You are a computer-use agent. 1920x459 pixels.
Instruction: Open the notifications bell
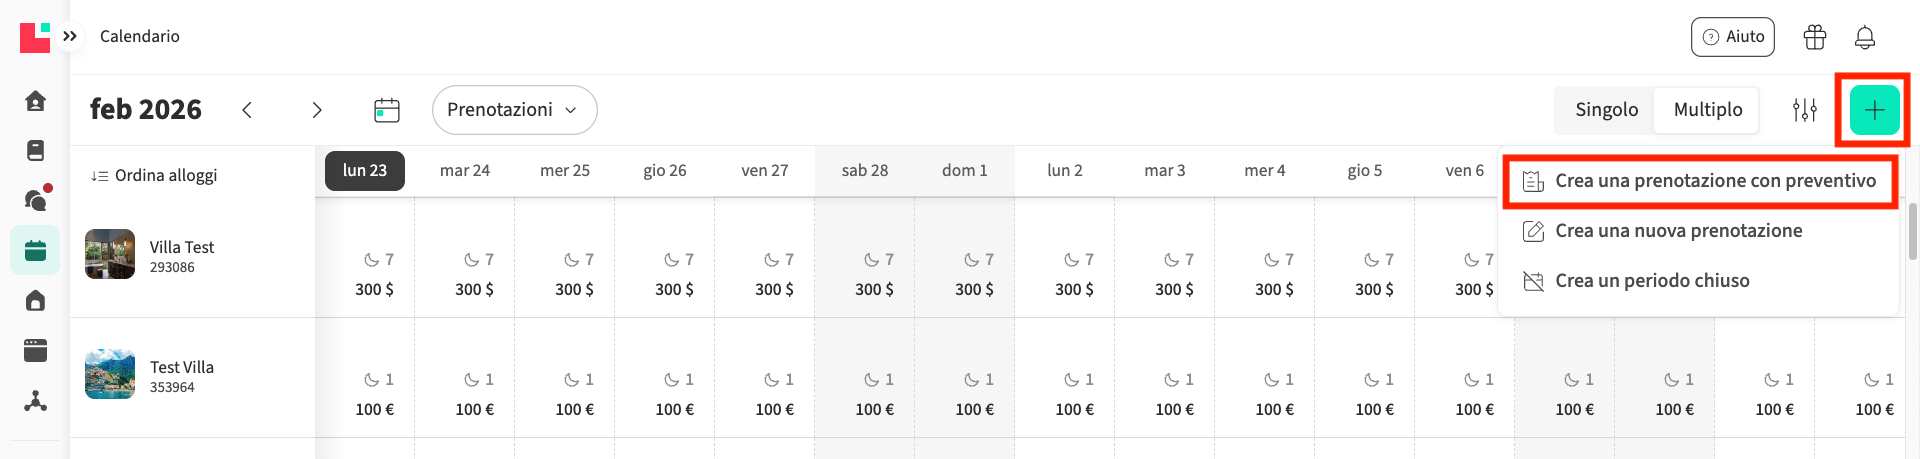coord(1864,38)
